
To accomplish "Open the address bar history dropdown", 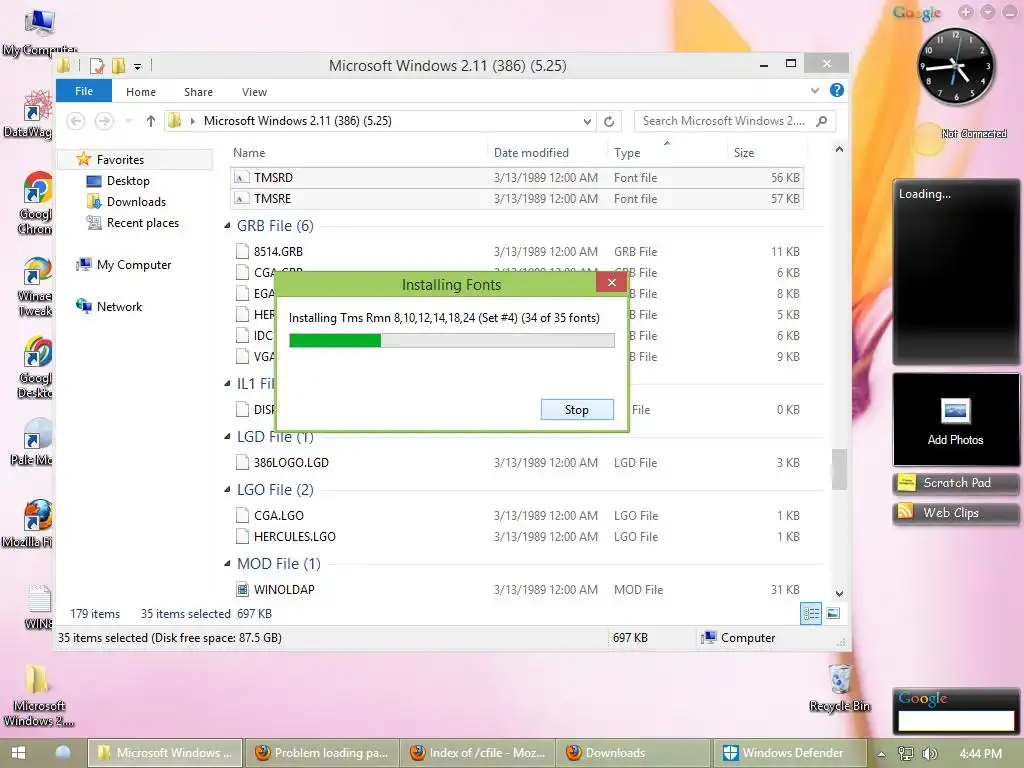I will click(x=587, y=121).
